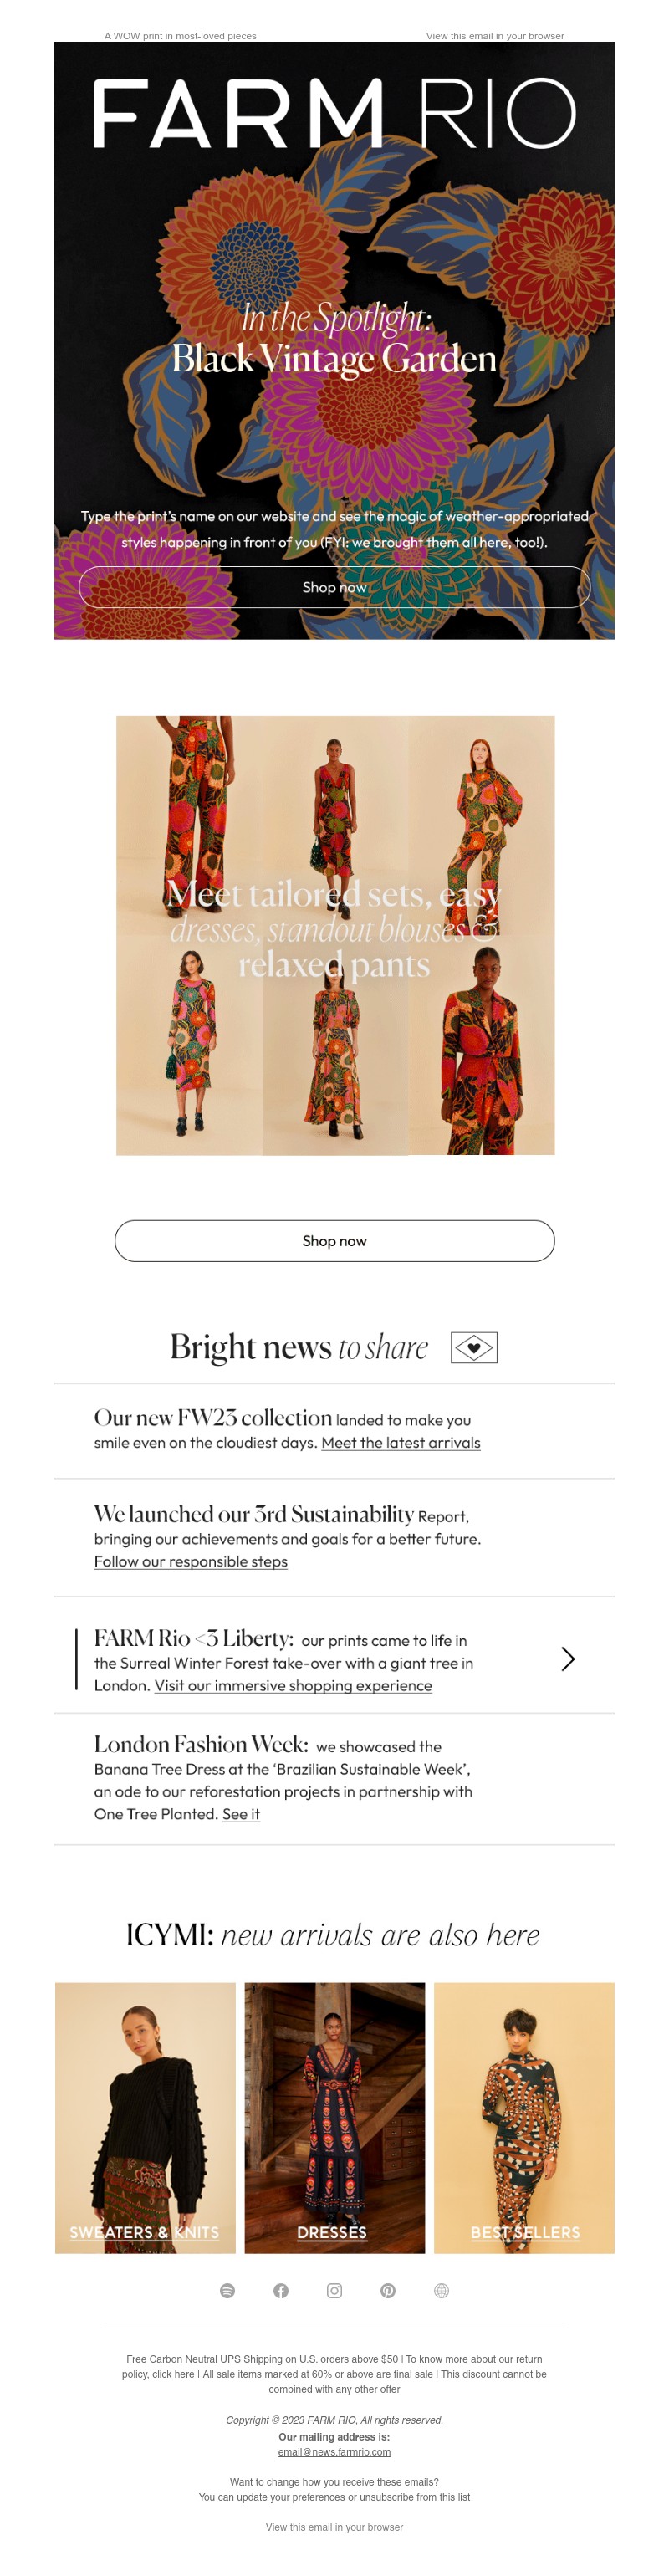This screenshot has height=2576, width=669.
Task: Select the Dresses category image
Action: [334, 2118]
